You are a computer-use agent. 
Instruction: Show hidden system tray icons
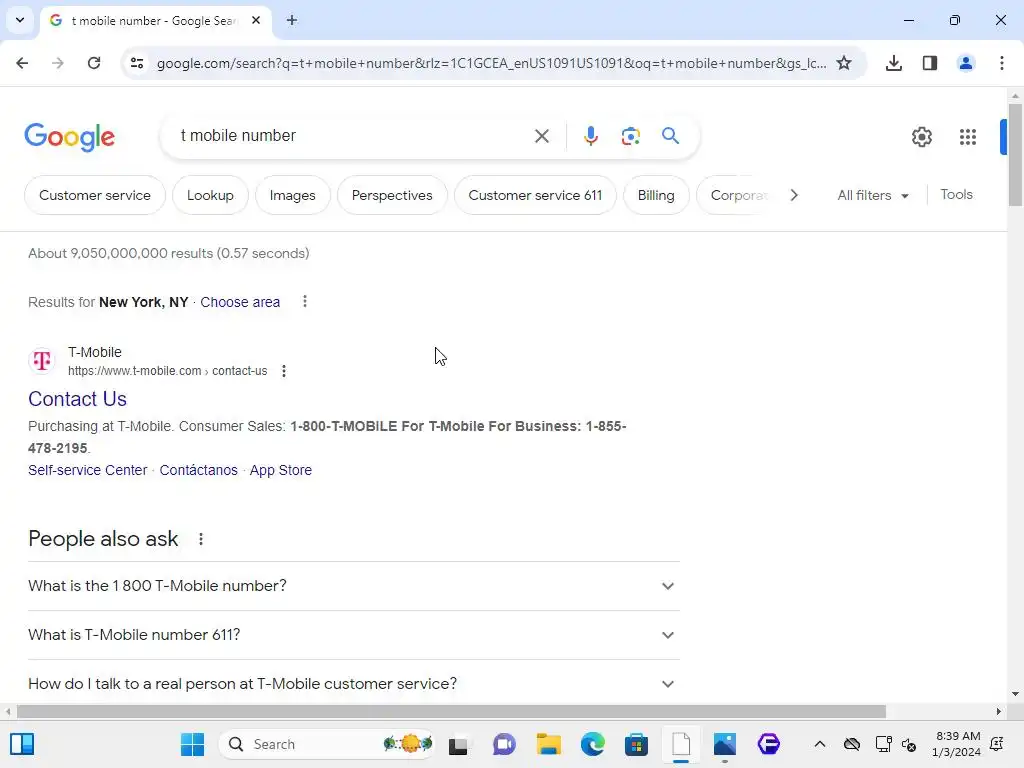point(820,744)
